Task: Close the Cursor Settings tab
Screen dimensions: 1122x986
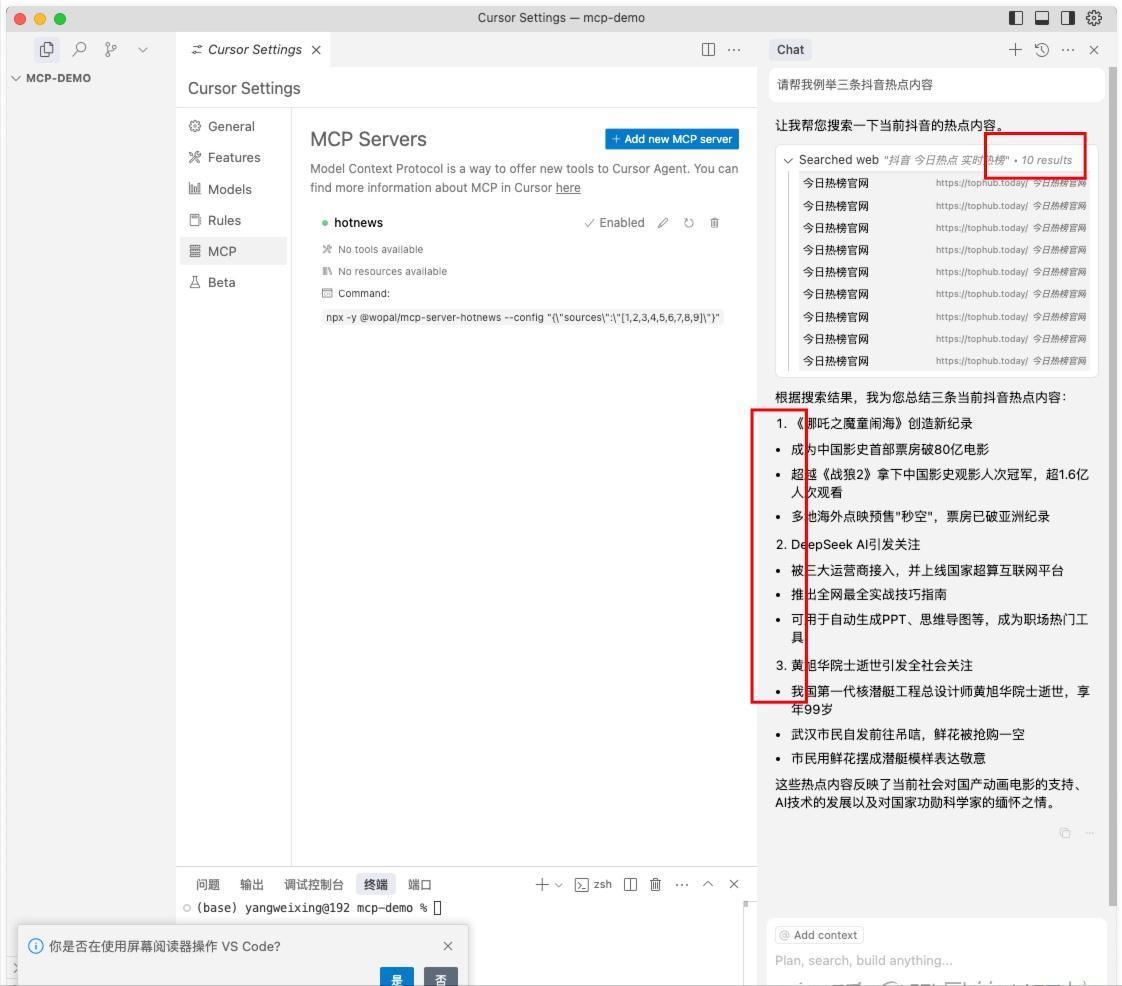Action: 316,49
